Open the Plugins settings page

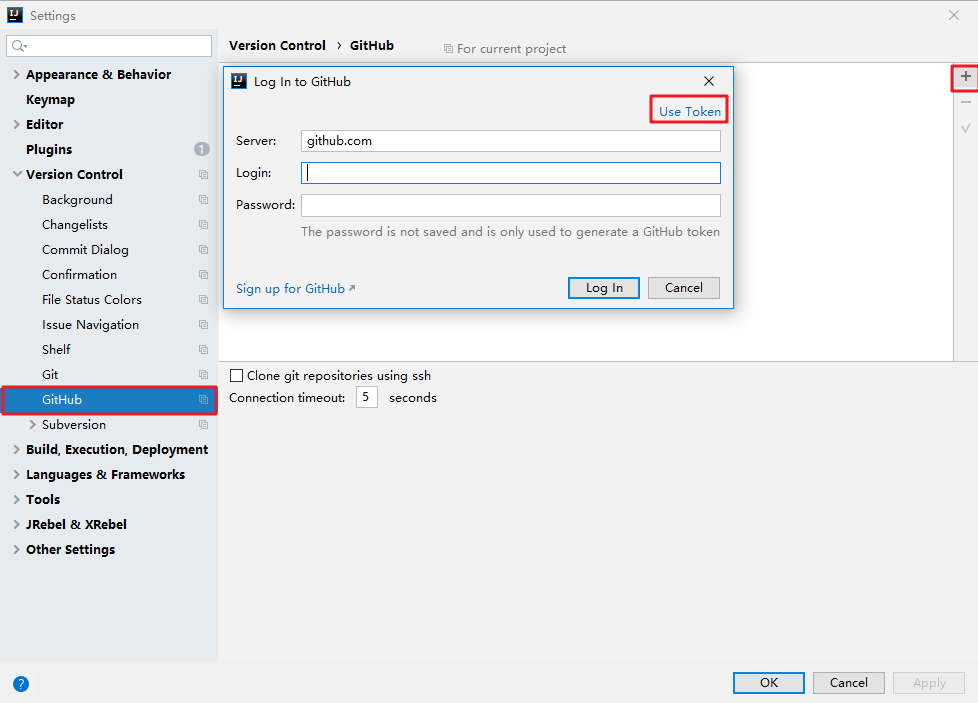49,150
